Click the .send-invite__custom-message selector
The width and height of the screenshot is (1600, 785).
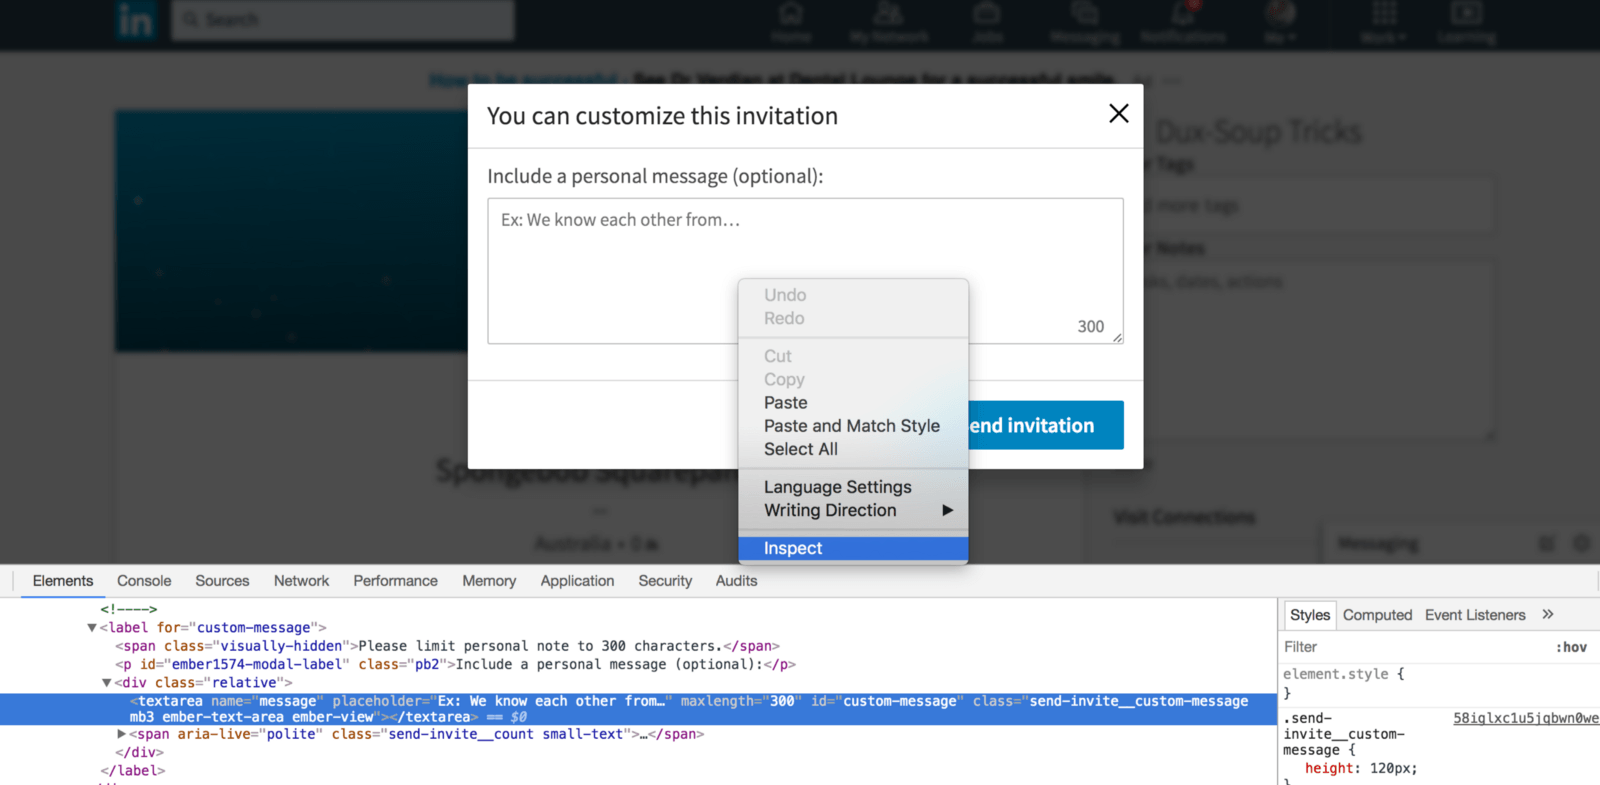click(1343, 734)
